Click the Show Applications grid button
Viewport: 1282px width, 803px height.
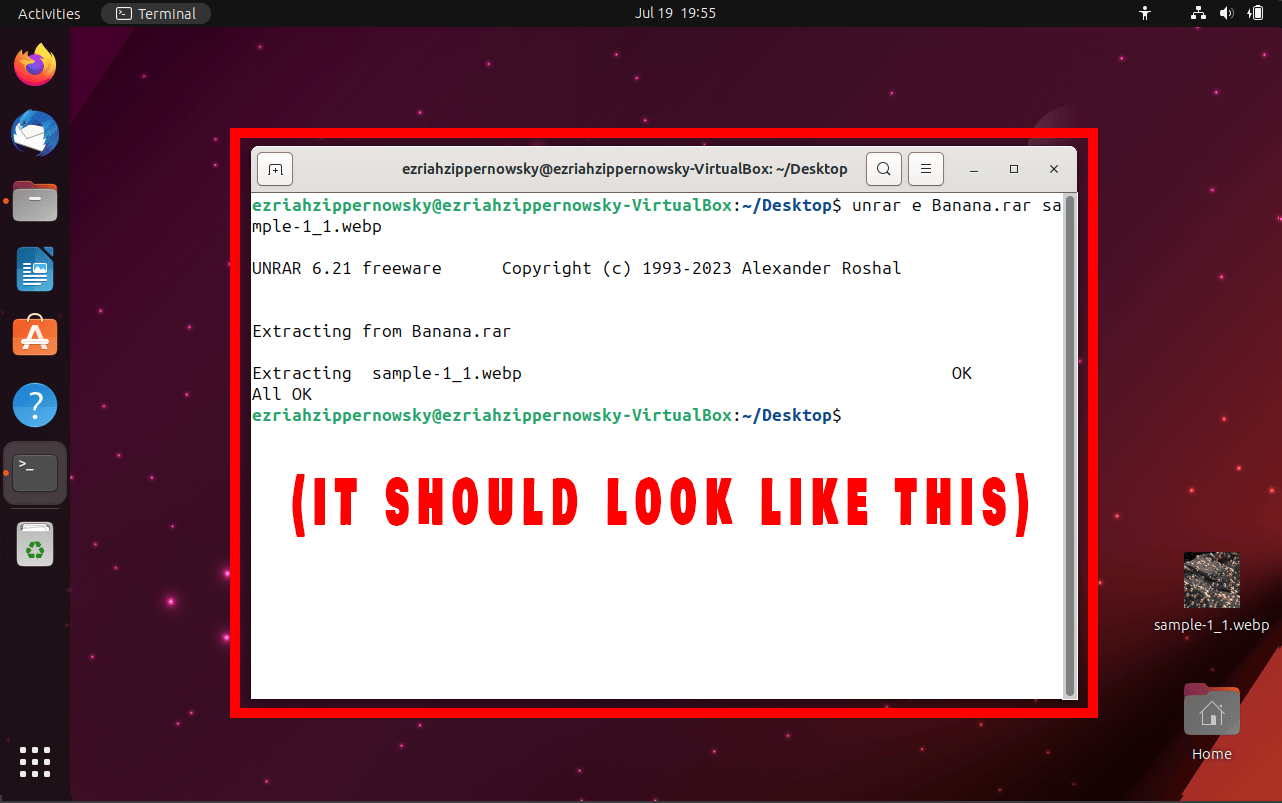(x=34, y=762)
